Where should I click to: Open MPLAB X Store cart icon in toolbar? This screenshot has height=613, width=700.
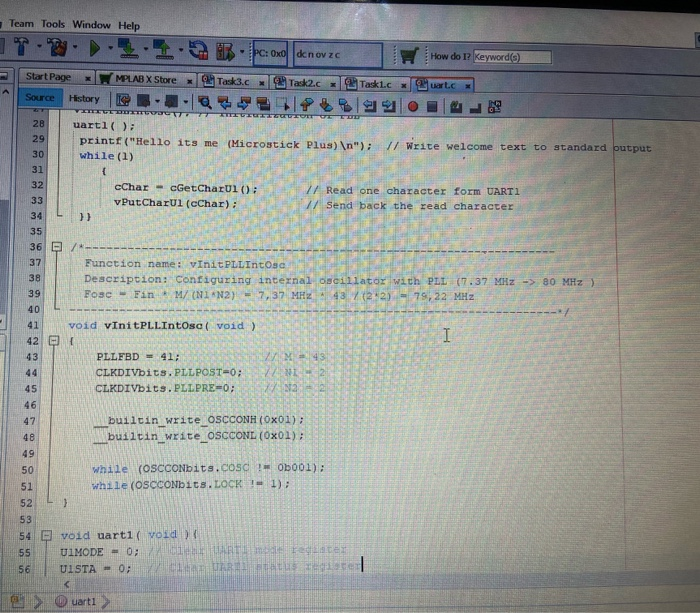[408, 56]
